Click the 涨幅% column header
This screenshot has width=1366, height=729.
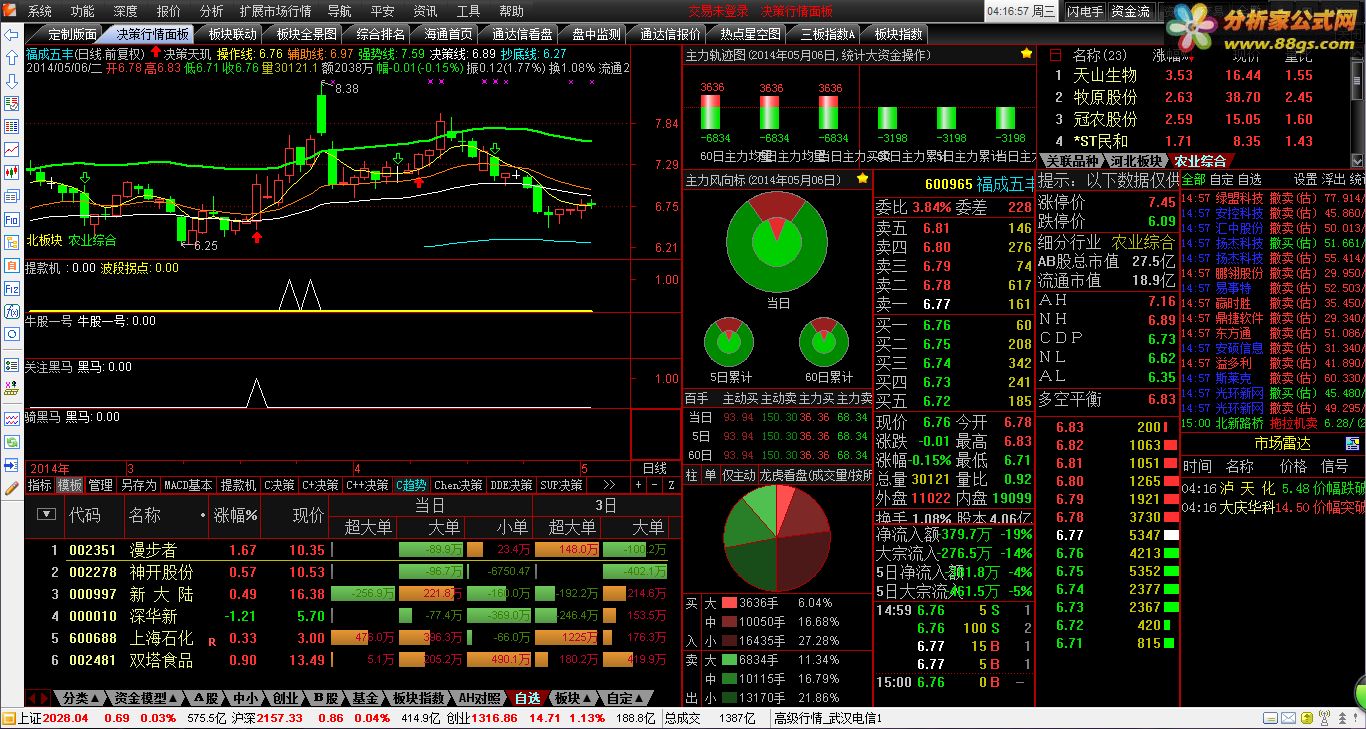235,516
